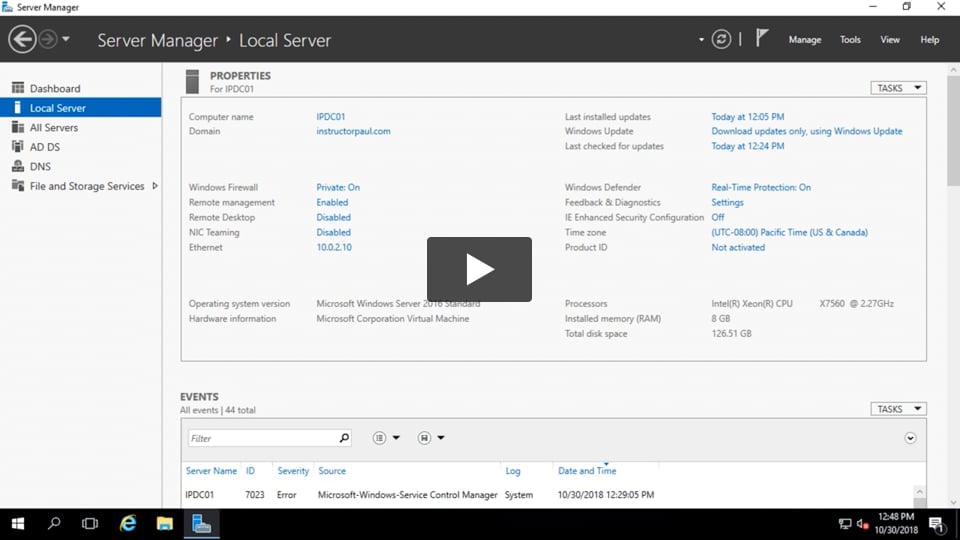Click the Remote Desktop Disabled link
The width and height of the screenshot is (960, 540).
pyautogui.click(x=333, y=217)
